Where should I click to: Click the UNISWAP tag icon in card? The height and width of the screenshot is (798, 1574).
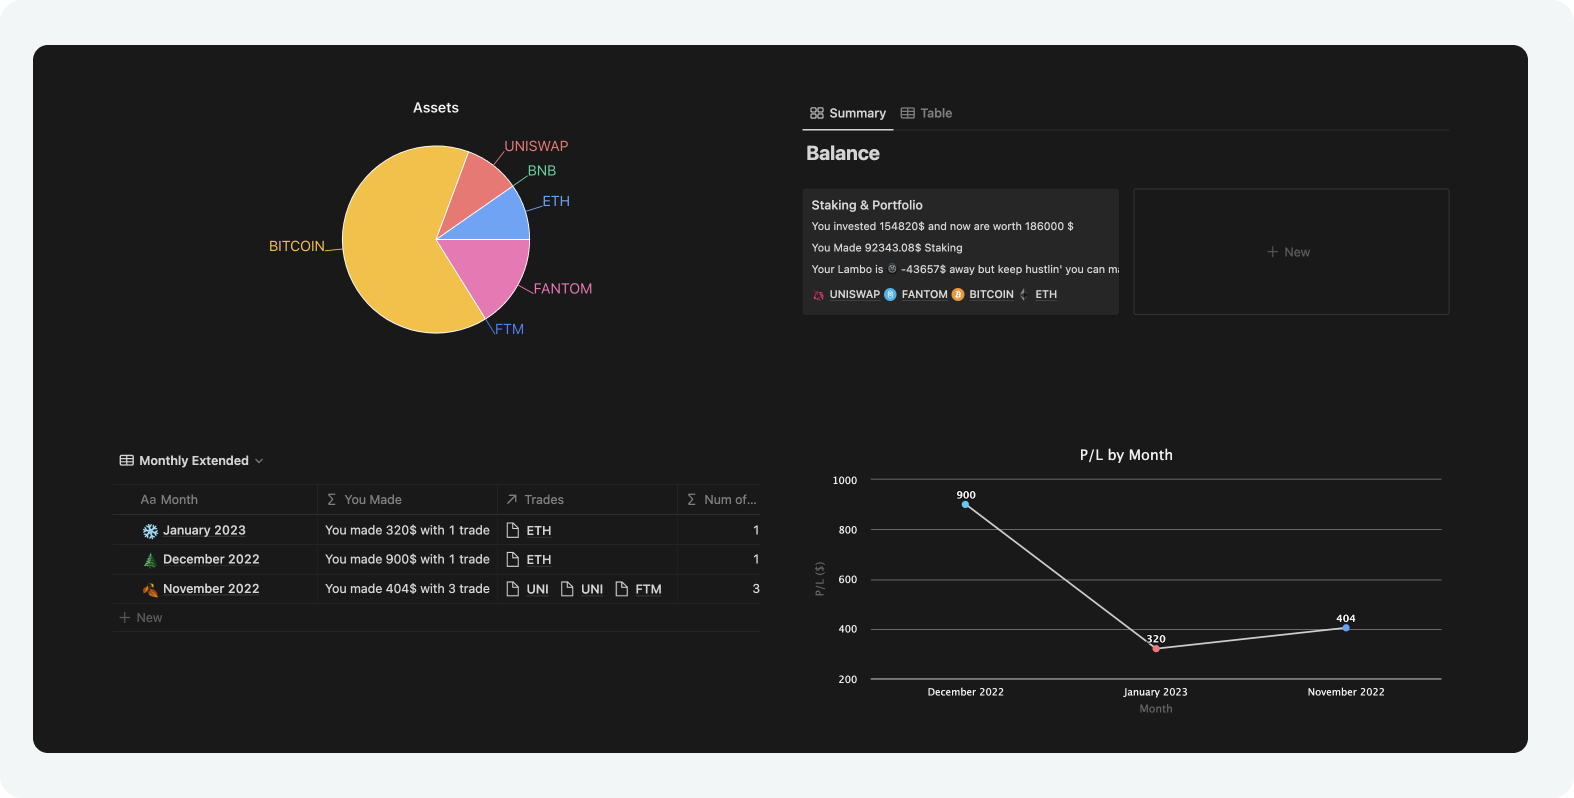pyautogui.click(x=818, y=295)
